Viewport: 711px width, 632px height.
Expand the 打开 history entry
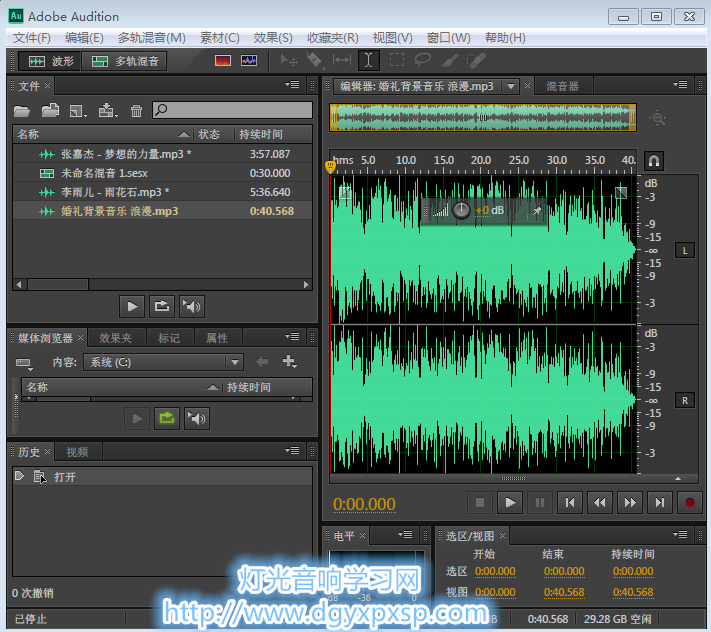19,477
